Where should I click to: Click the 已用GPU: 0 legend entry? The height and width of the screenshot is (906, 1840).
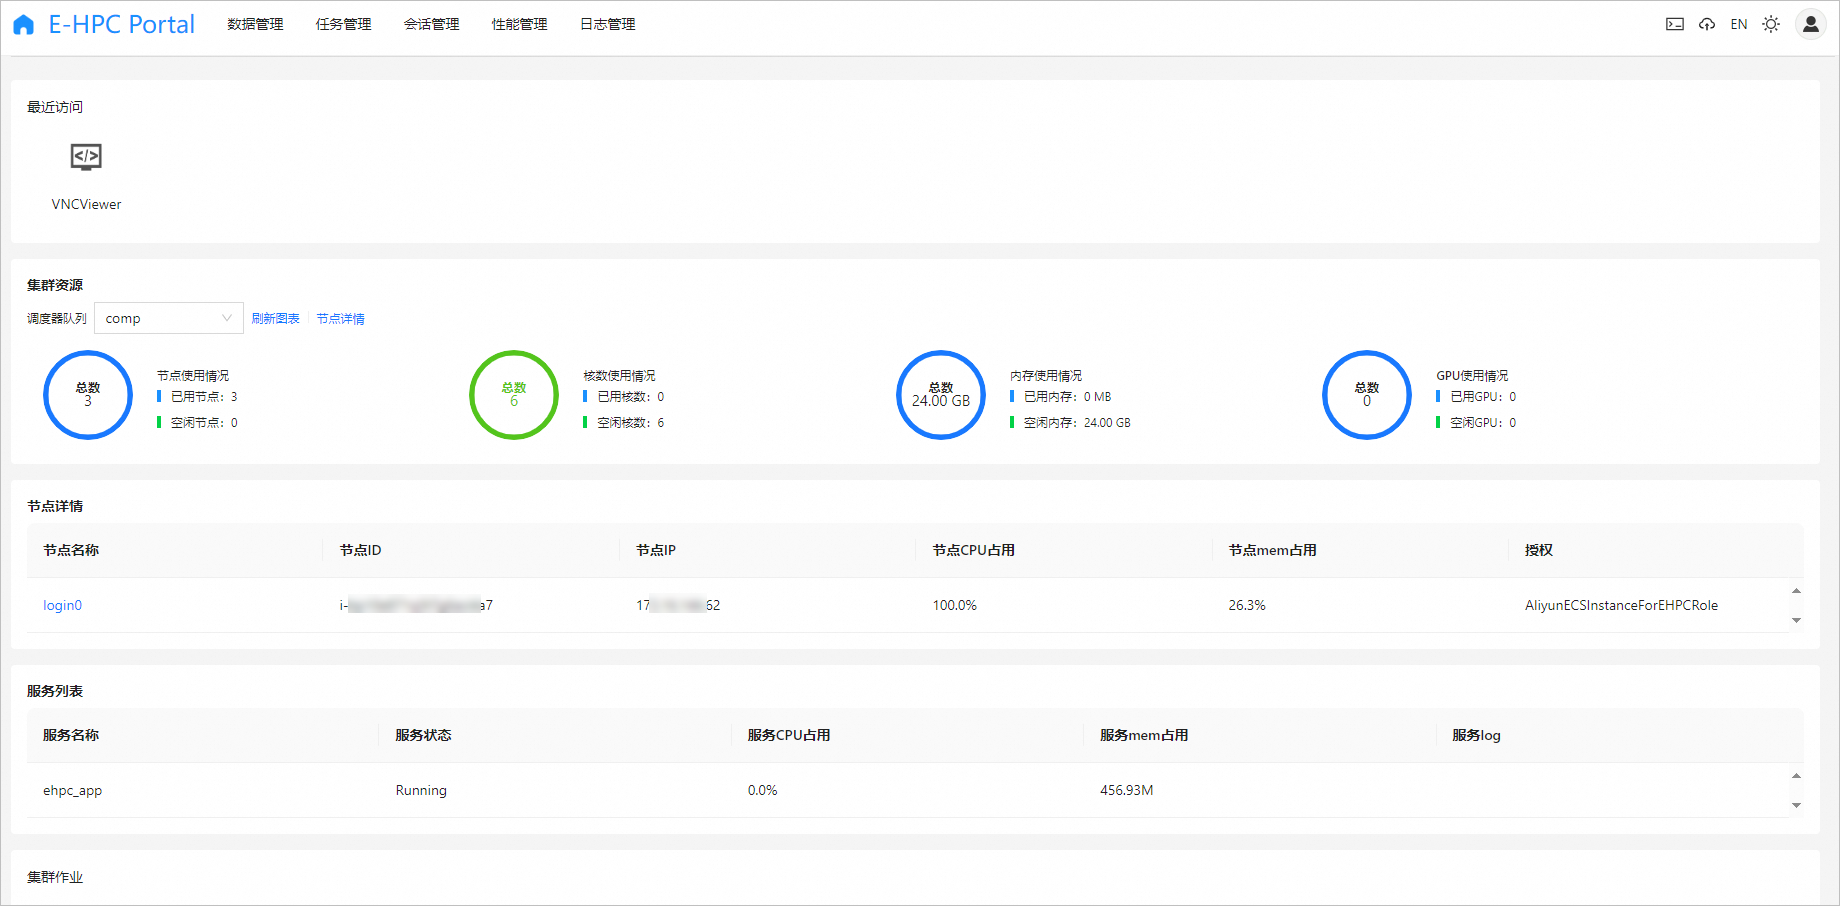(x=1477, y=397)
